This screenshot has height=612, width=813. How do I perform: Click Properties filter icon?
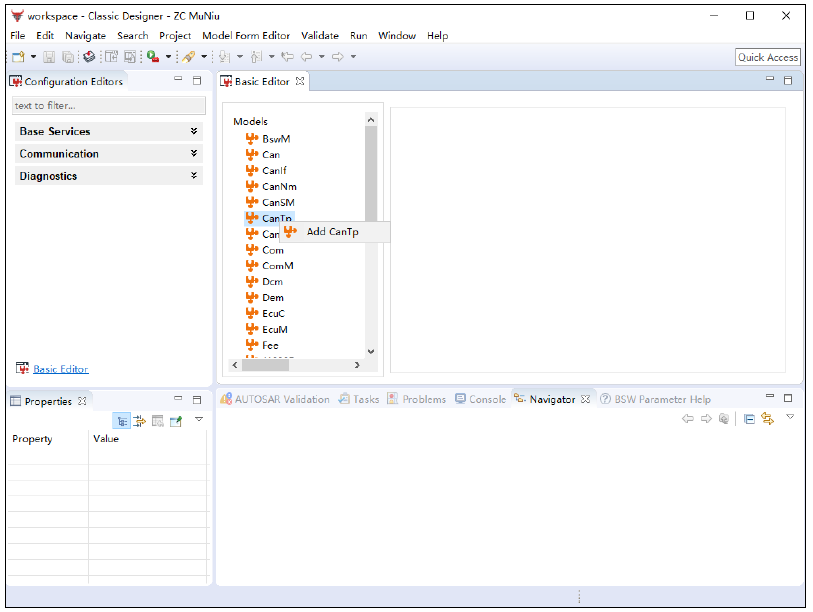pyautogui.click(x=158, y=421)
